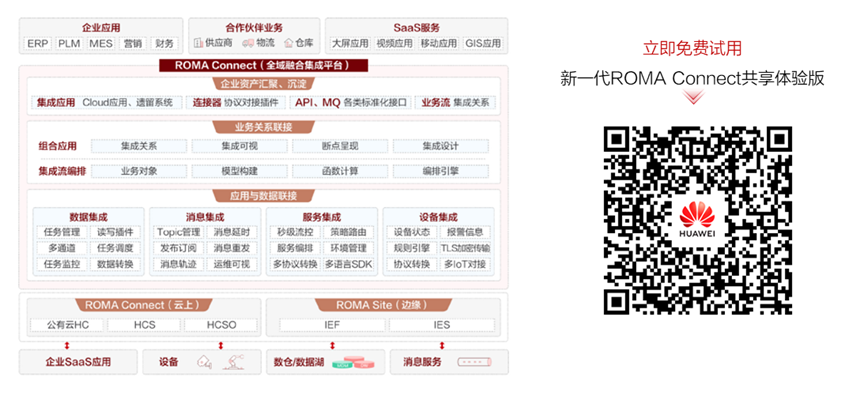The width and height of the screenshot is (864, 400).
Task: Select the 应用与数据联接 section header
Action: pos(263,196)
